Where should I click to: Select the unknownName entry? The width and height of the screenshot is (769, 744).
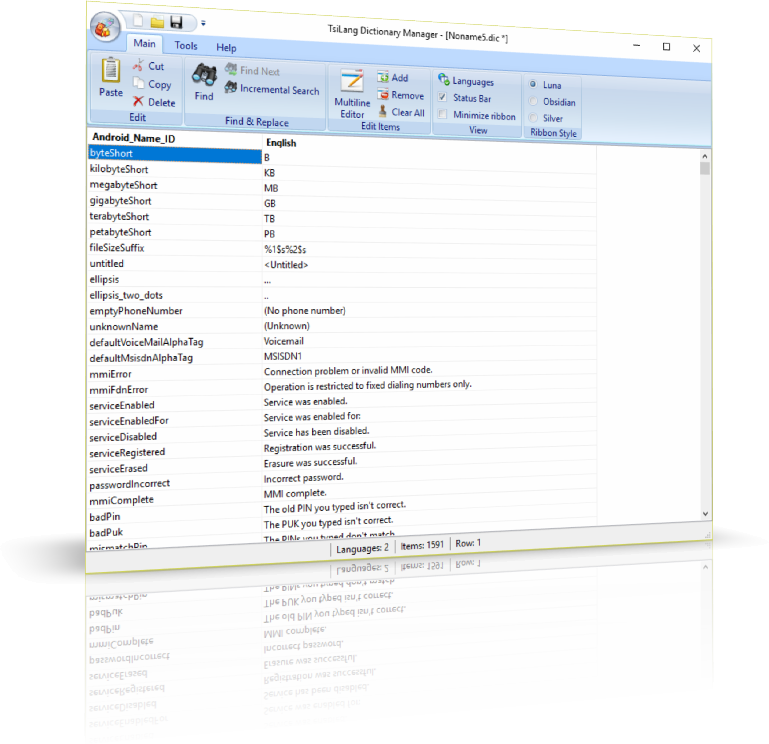click(175, 326)
